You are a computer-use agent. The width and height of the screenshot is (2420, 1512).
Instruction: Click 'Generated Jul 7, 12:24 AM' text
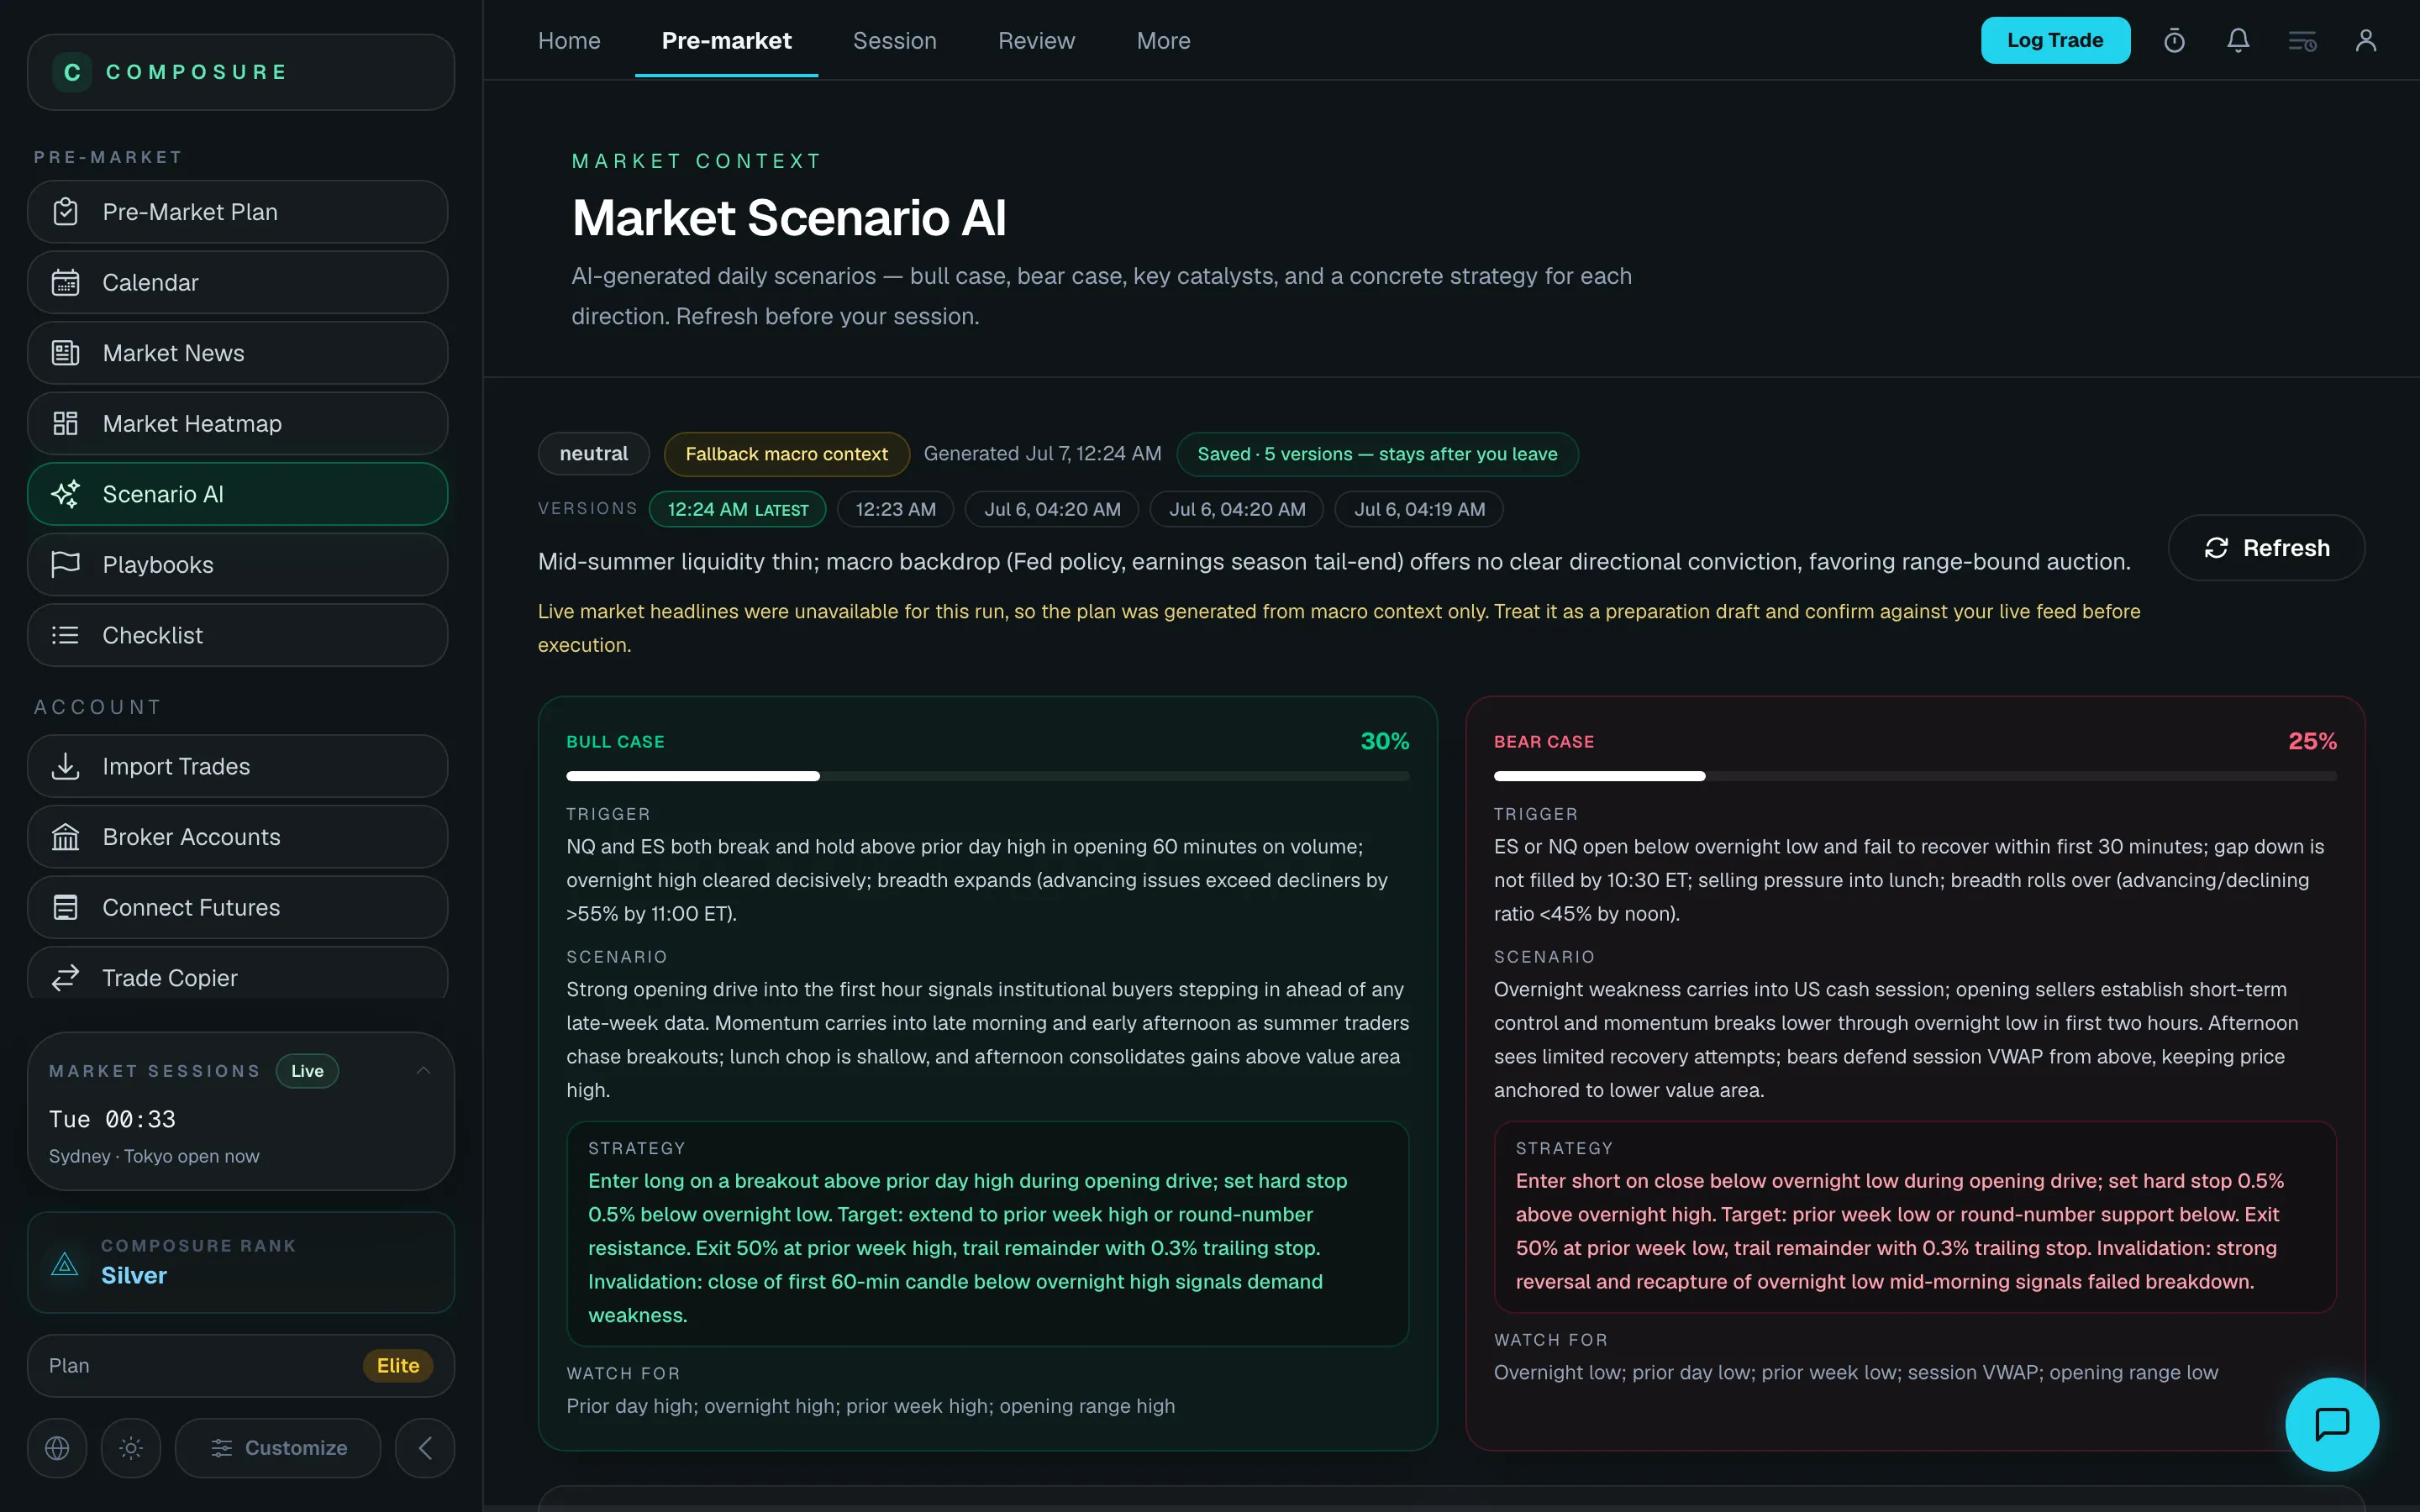pyautogui.click(x=1042, y=454)
